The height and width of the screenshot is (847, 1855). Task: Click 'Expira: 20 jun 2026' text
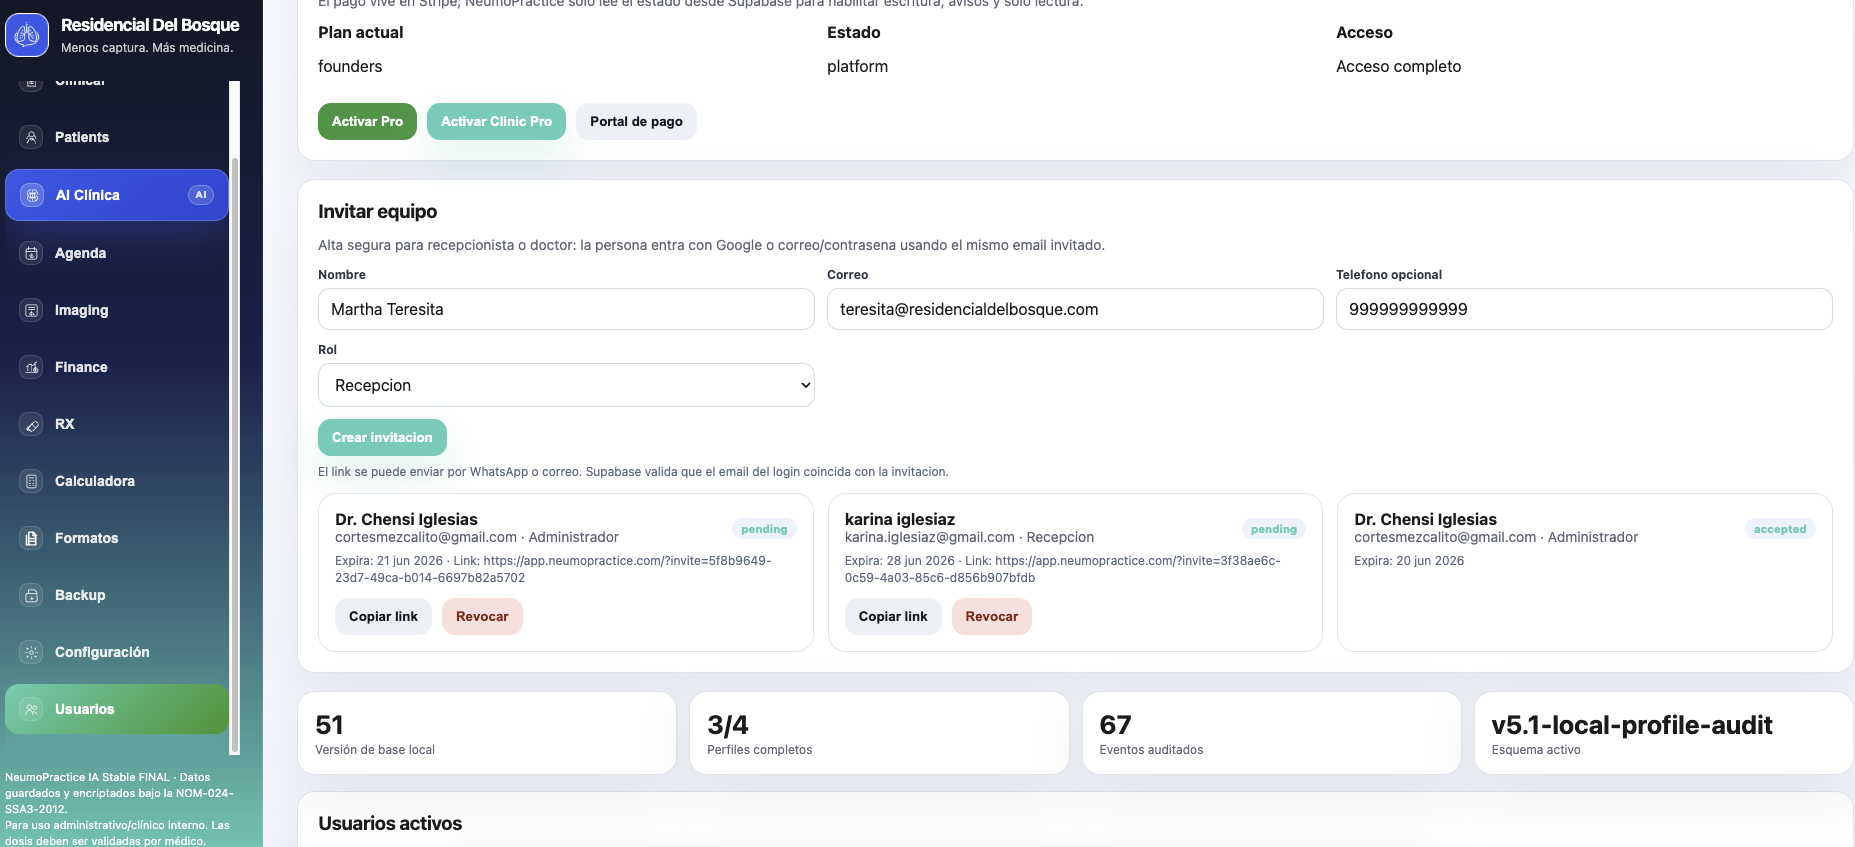pyautogui.click(x=1408, y=561)
